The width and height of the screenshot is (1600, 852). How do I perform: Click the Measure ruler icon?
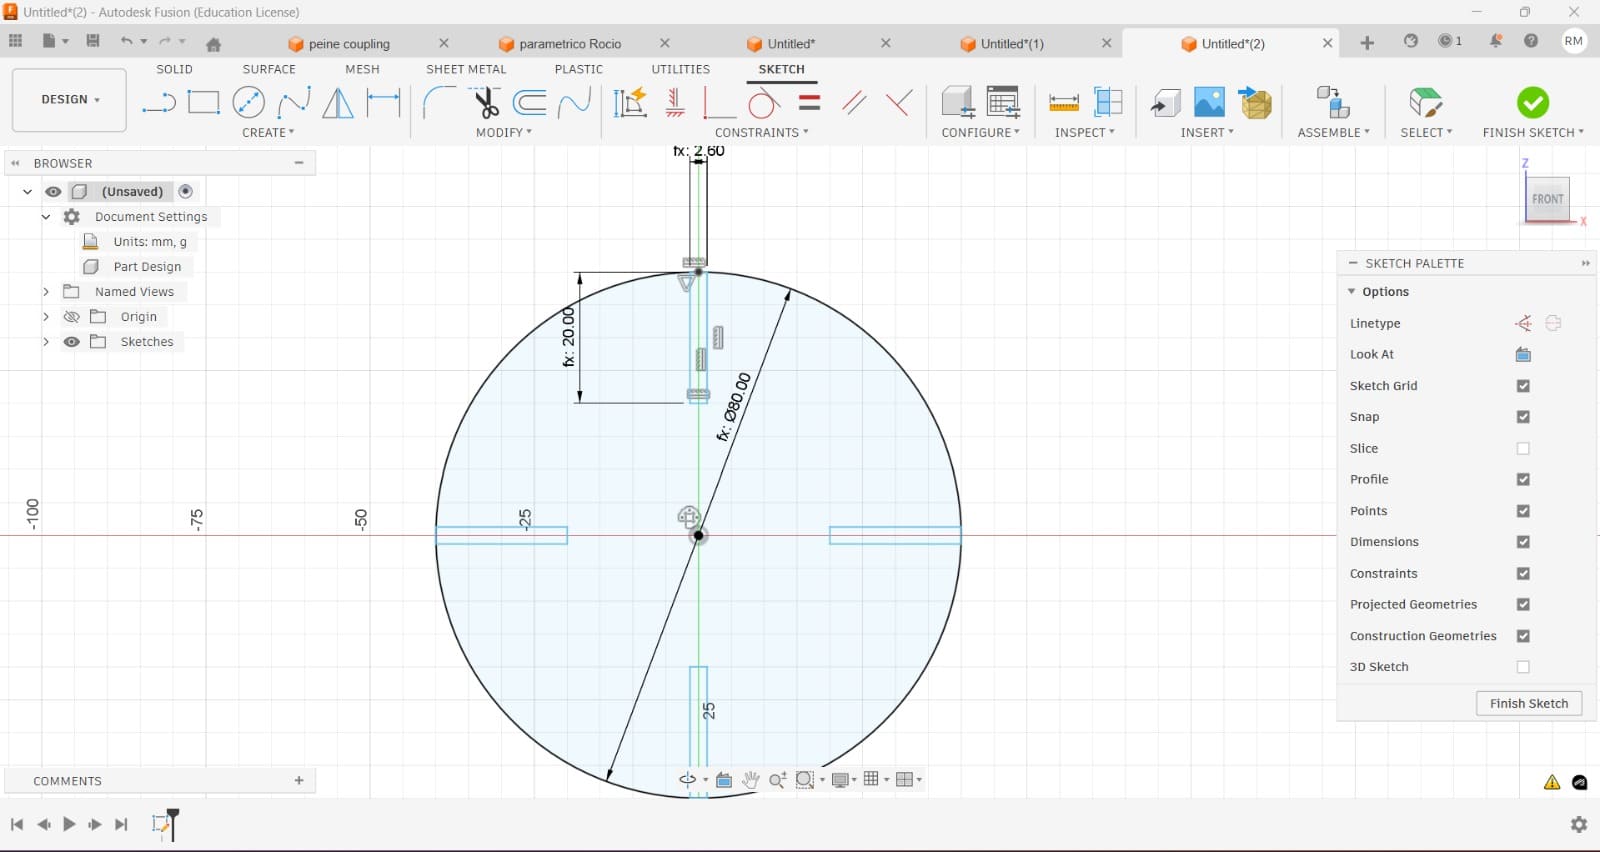coord(1063,102)
